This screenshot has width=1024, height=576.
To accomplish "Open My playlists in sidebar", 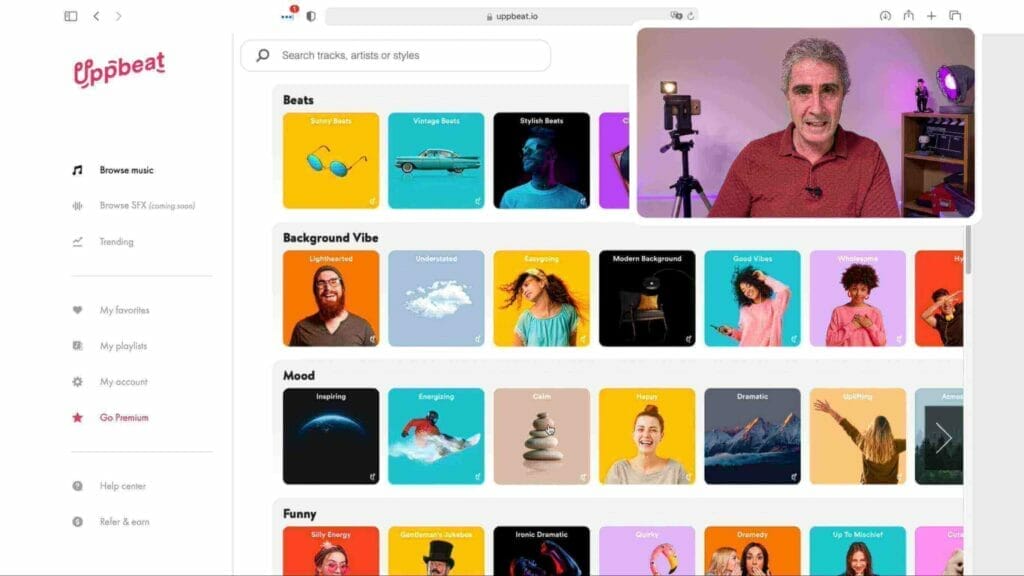I will 123,346.
